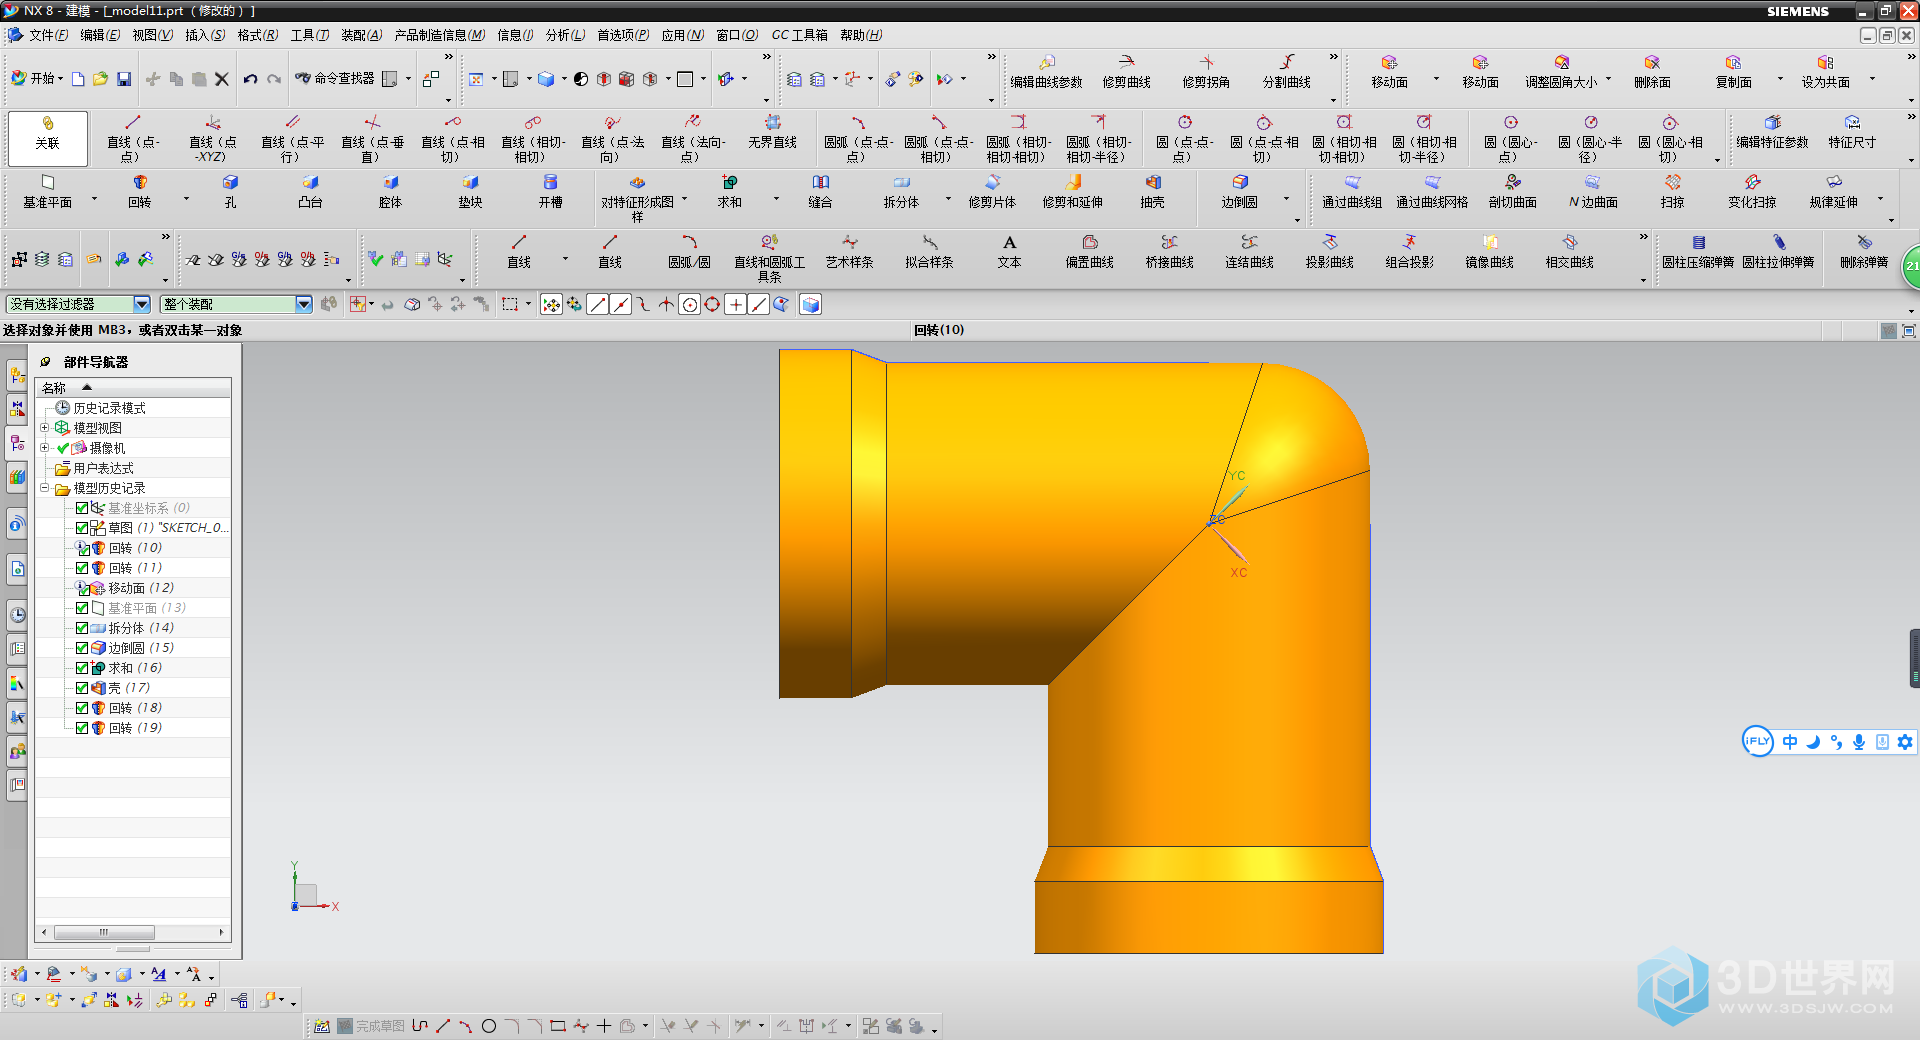Click the Undo arrow icon

(250, 78)
